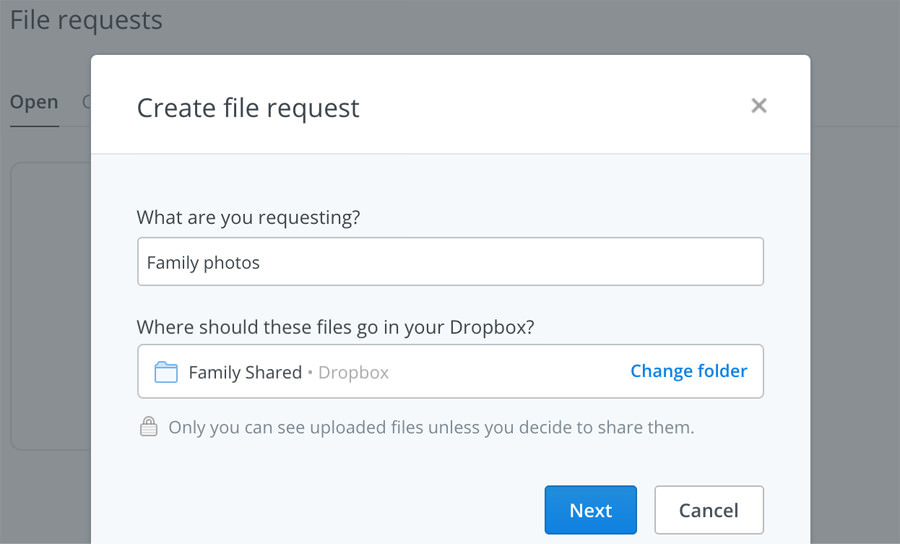
Task: Click the Next button
Action: (x=591, y=510)
